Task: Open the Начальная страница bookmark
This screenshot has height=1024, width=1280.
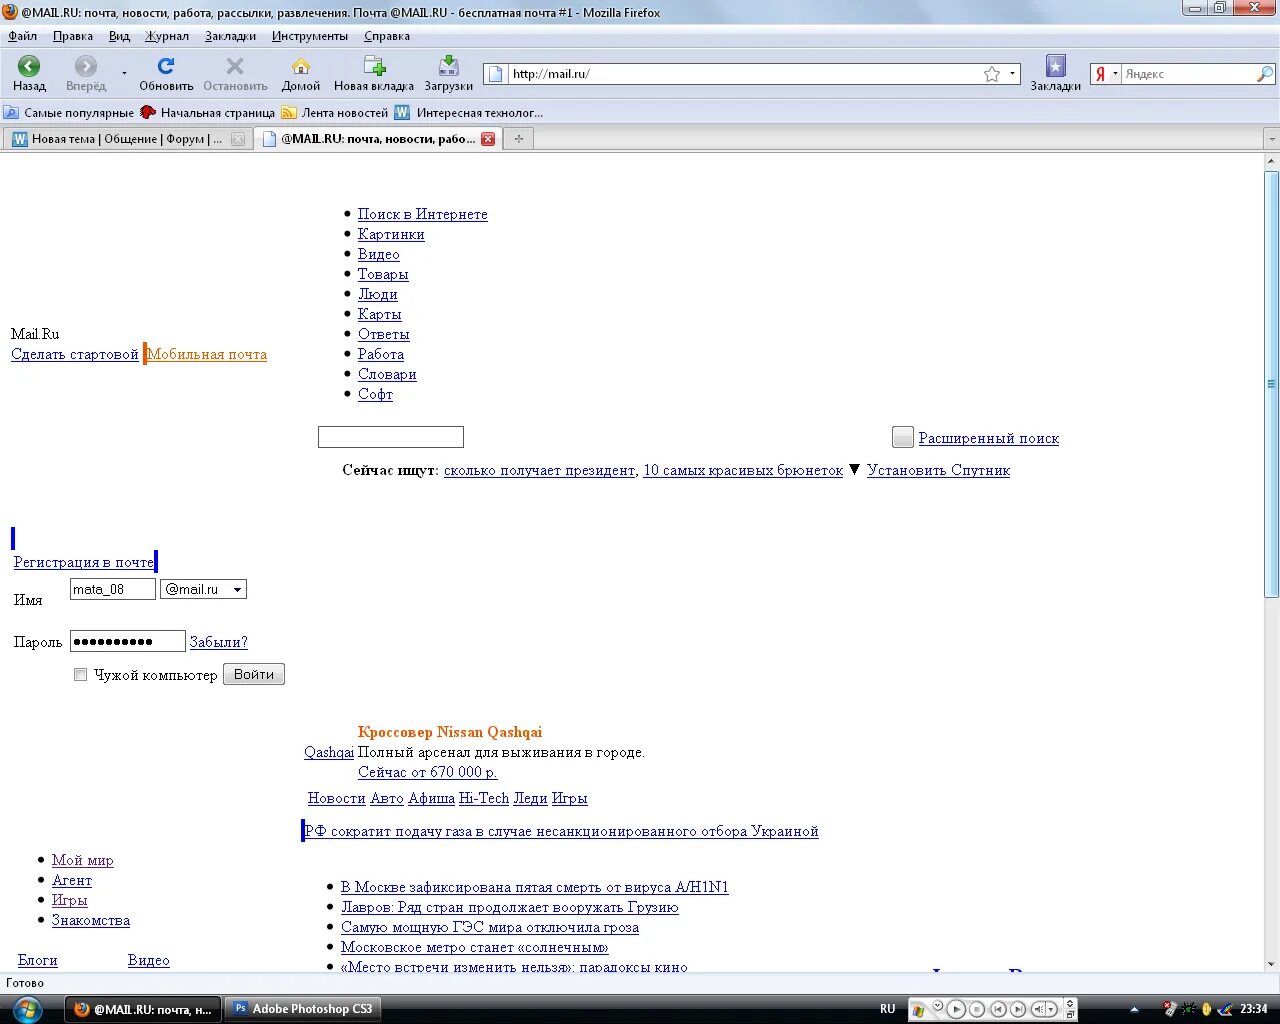Action: (208, 113)
